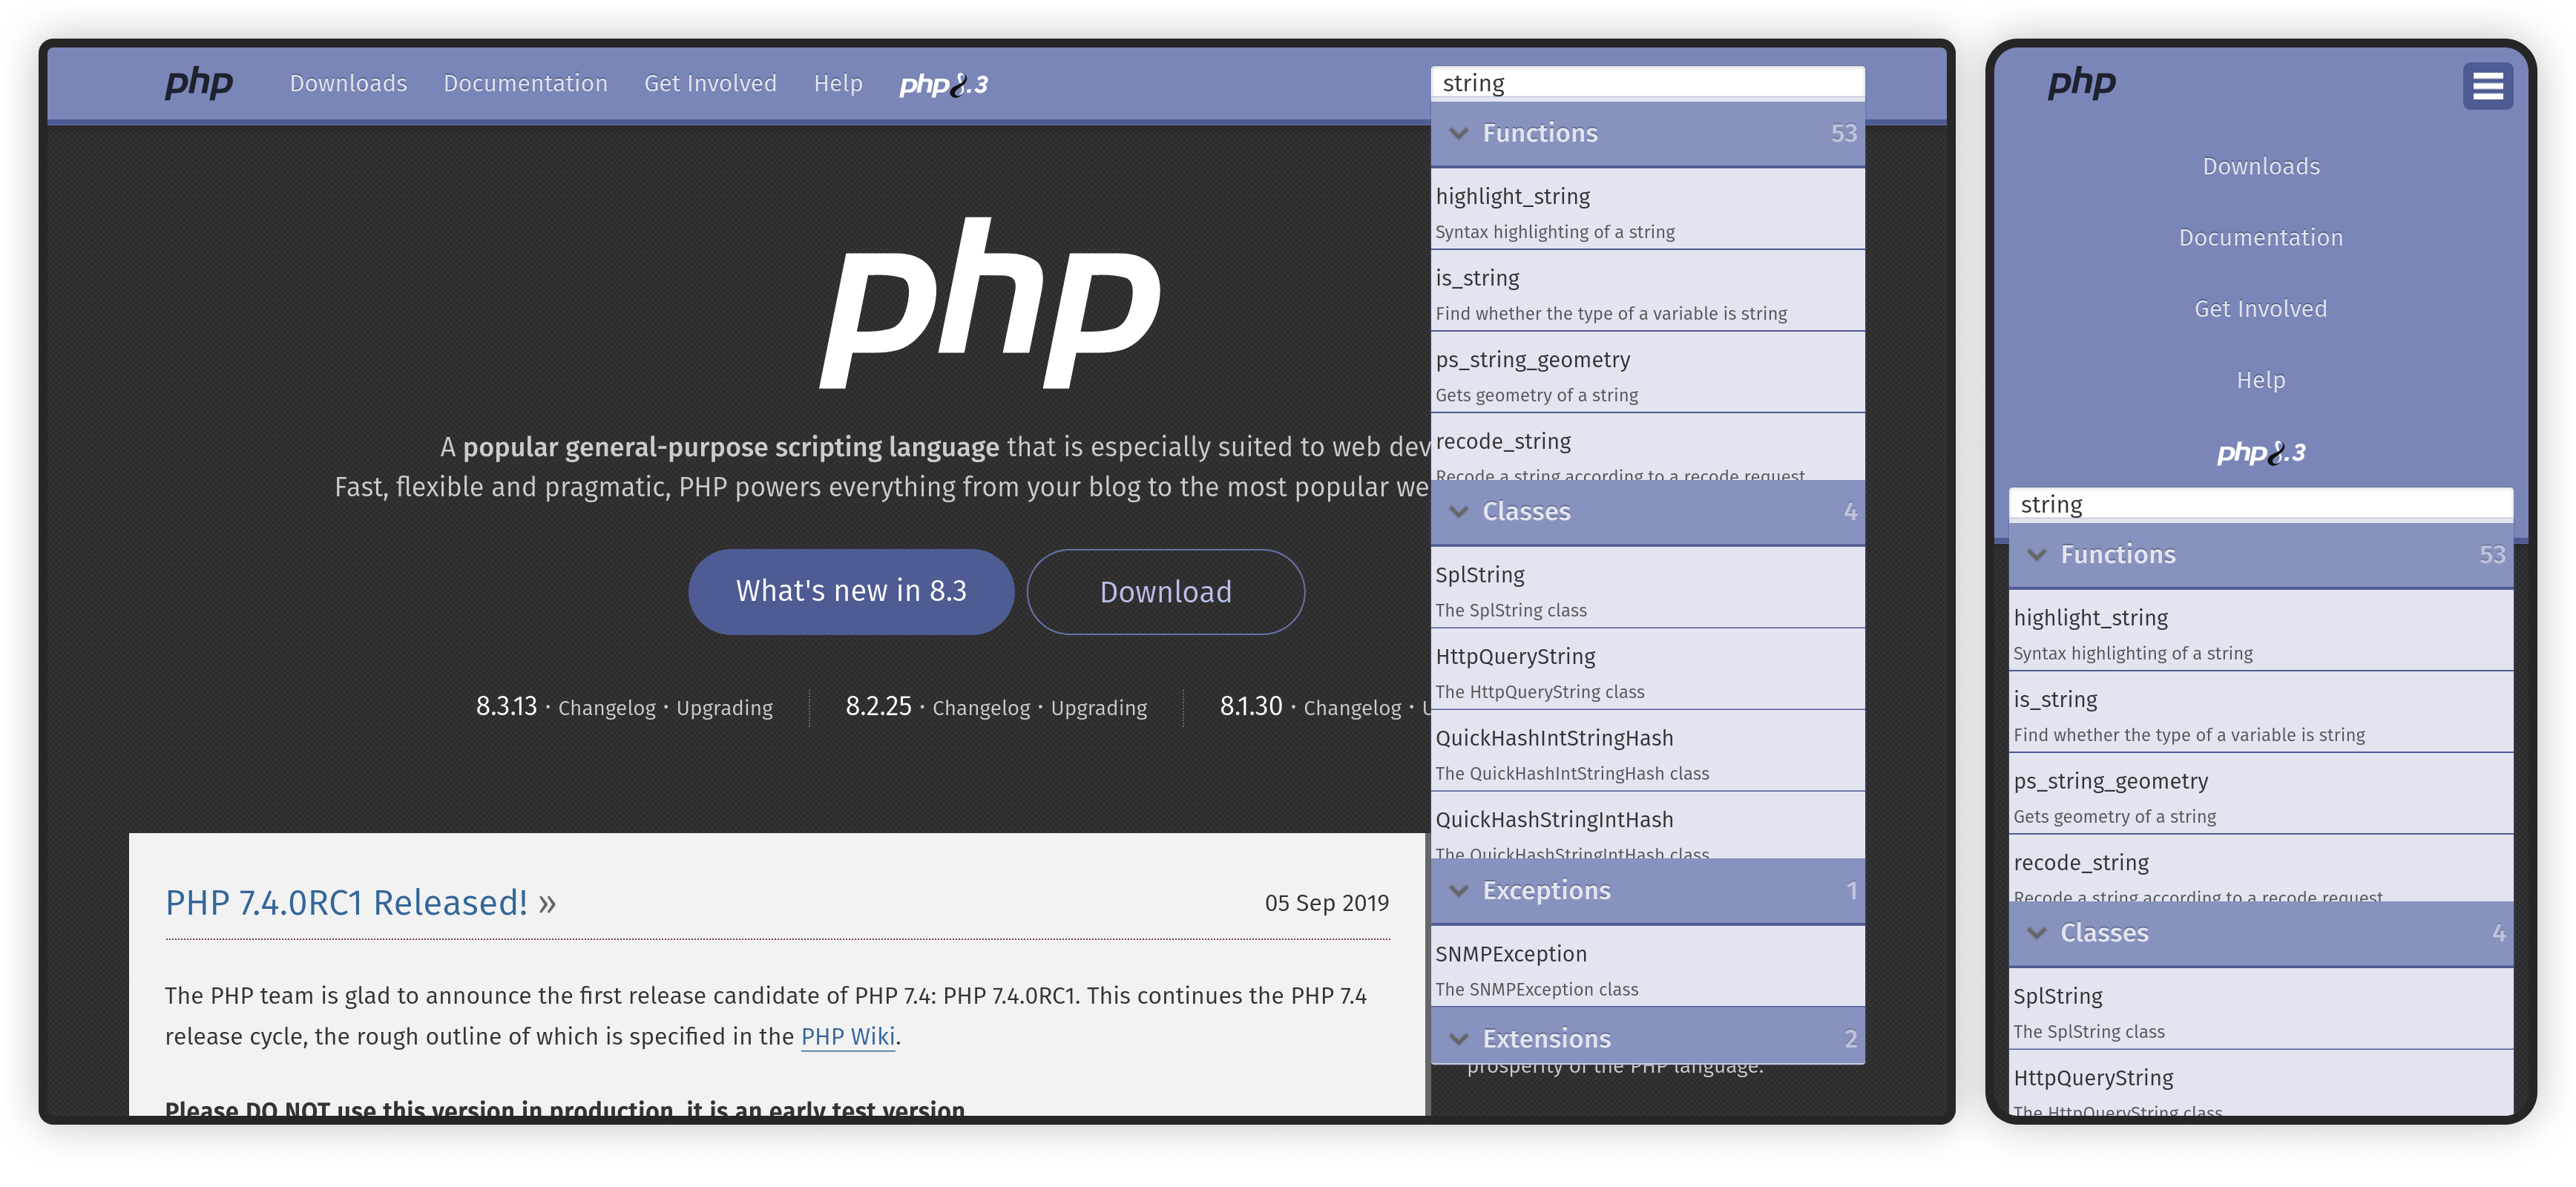Select HttpQueryString in the mobile results
The image size is (2576, 1187).
coord(2260,1083)
